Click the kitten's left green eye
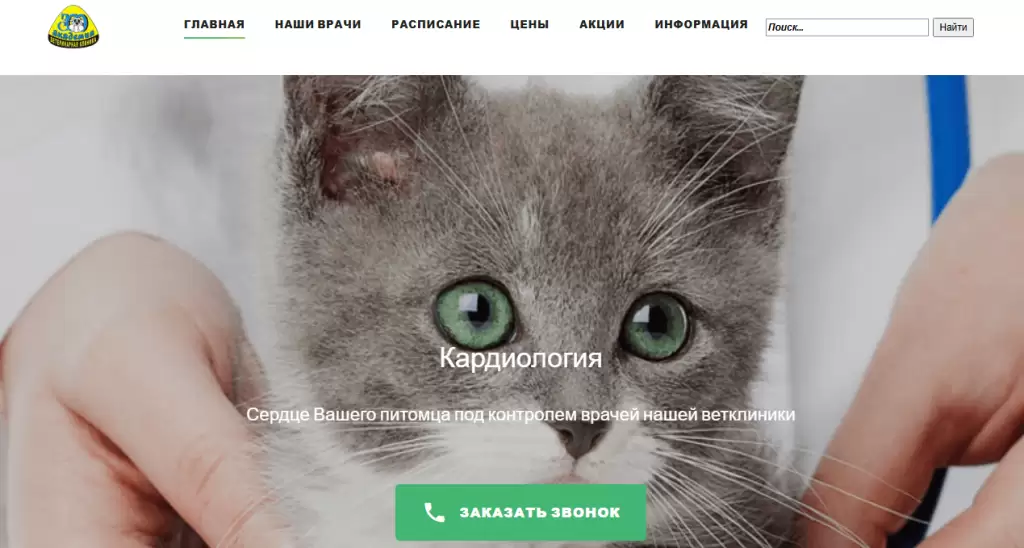Viewport: 1024px width, 548px height. 475,315
